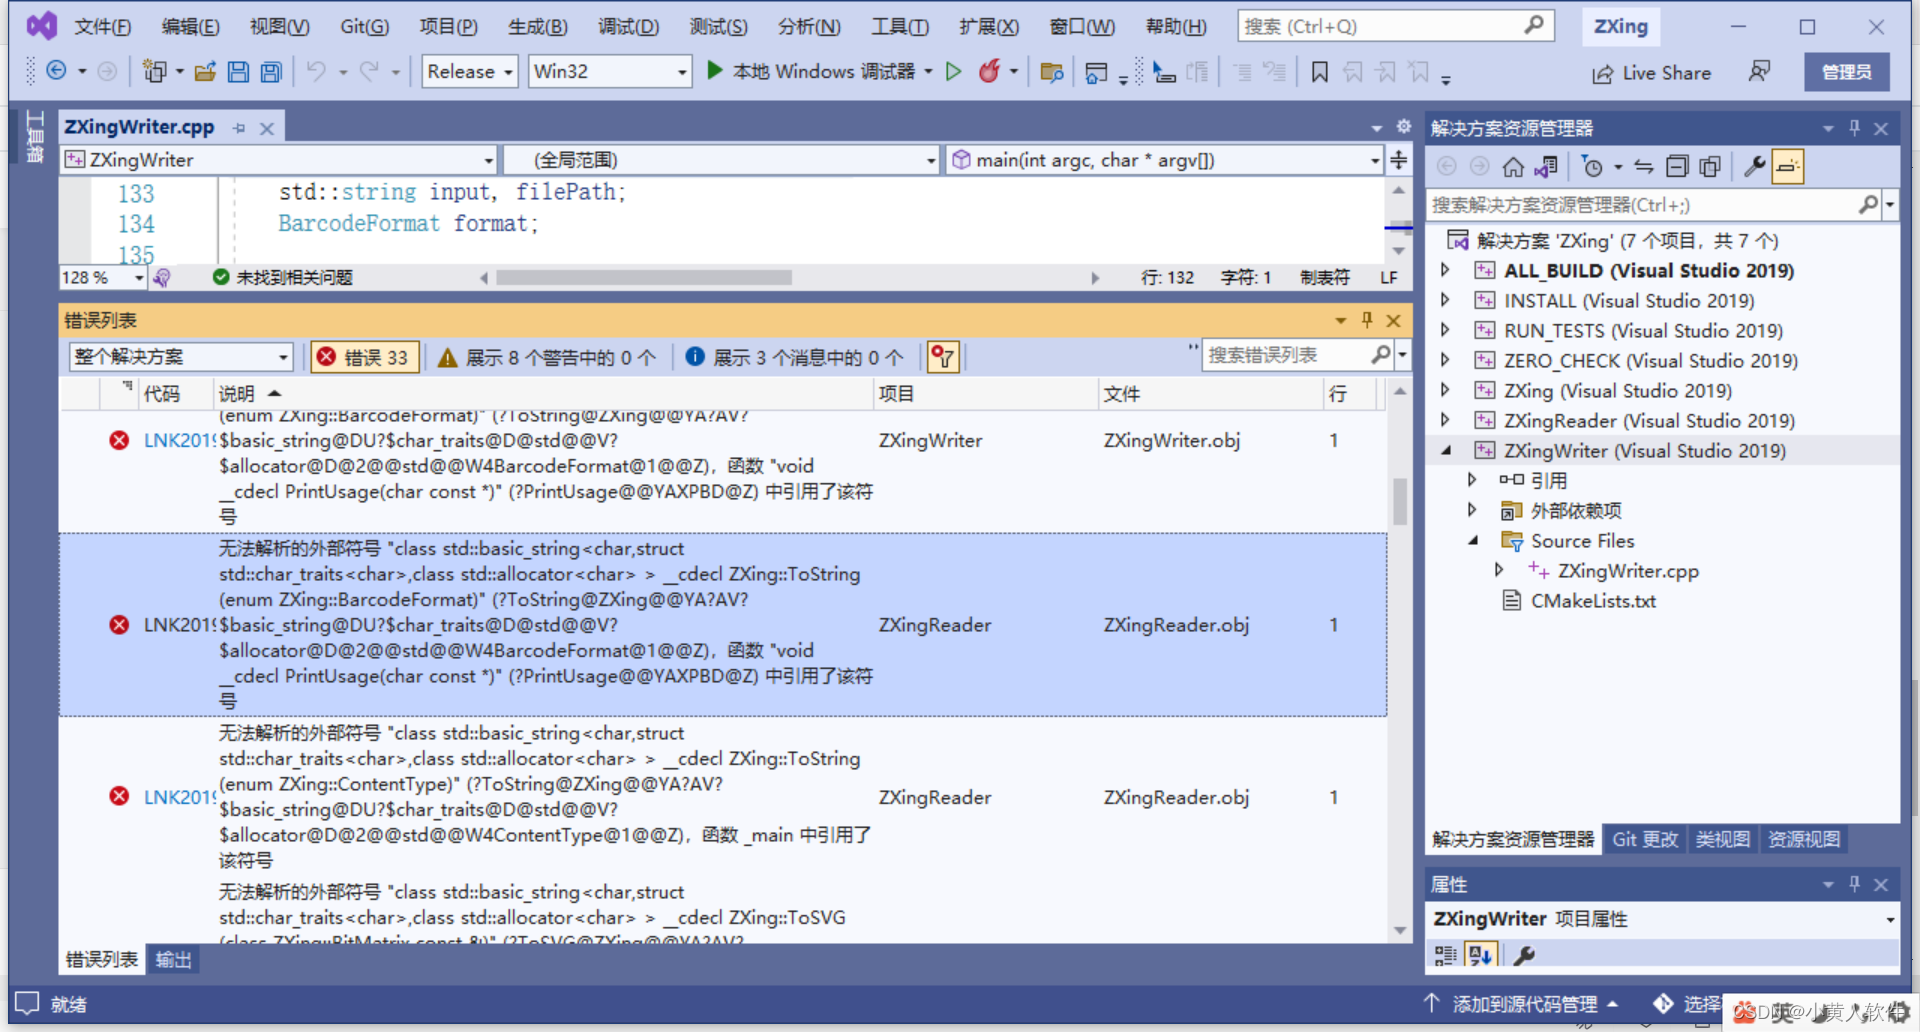Open Solution Explorer properties wrench

point(1753,166)
